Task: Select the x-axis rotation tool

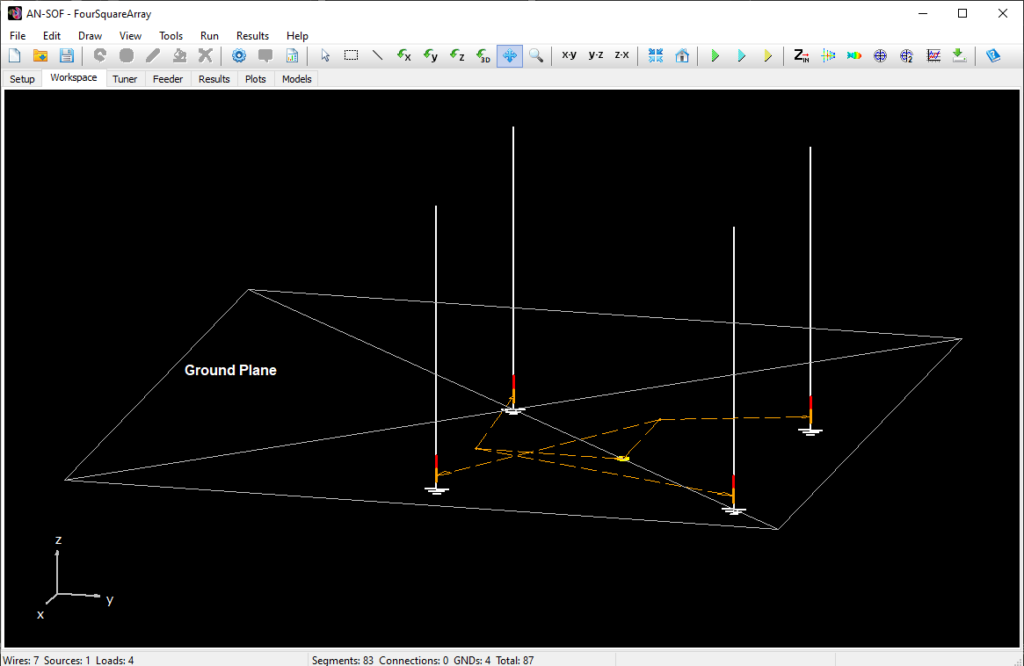Action: 404,56
